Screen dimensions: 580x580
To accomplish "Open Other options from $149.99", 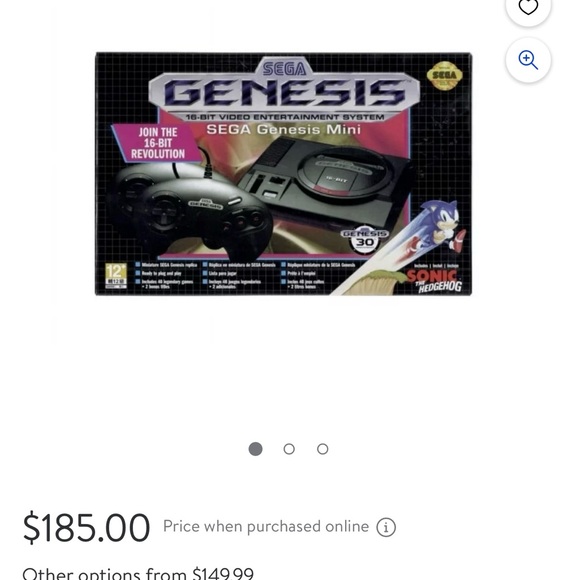I will point(138,573).
